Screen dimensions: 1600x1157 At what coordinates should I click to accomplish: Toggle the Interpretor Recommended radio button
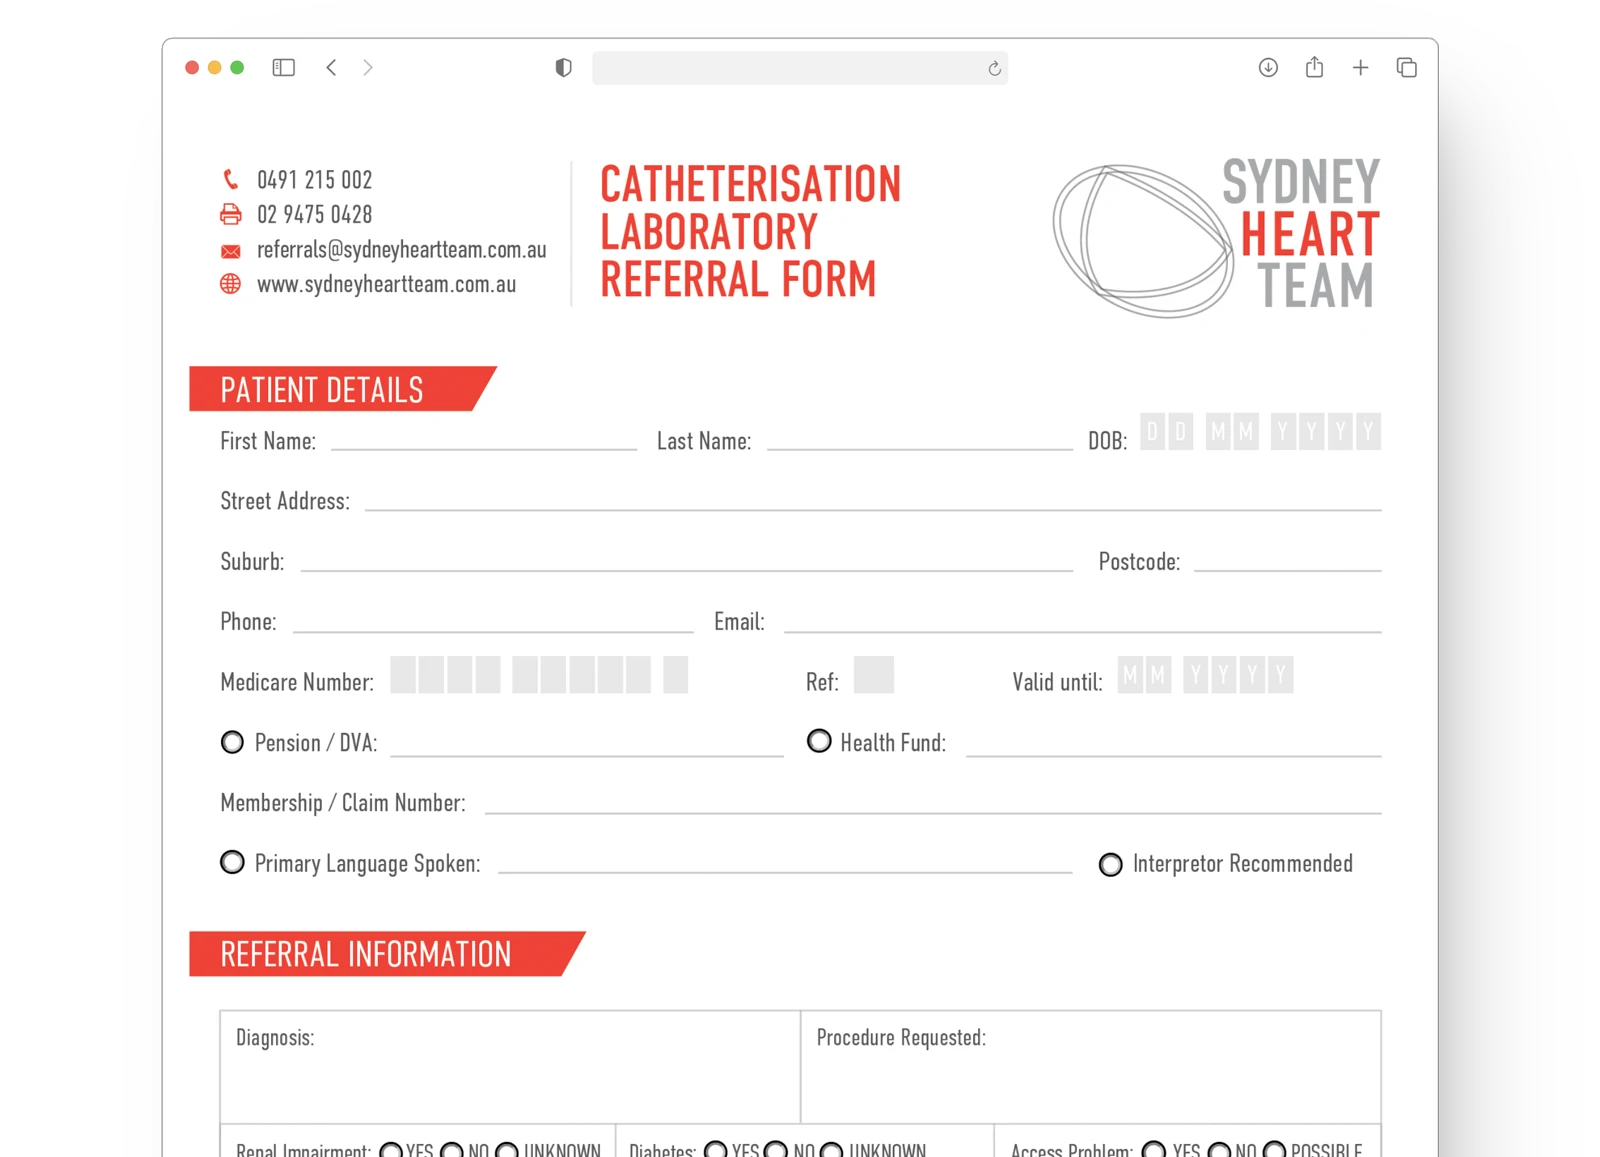tap(1110, 864)
